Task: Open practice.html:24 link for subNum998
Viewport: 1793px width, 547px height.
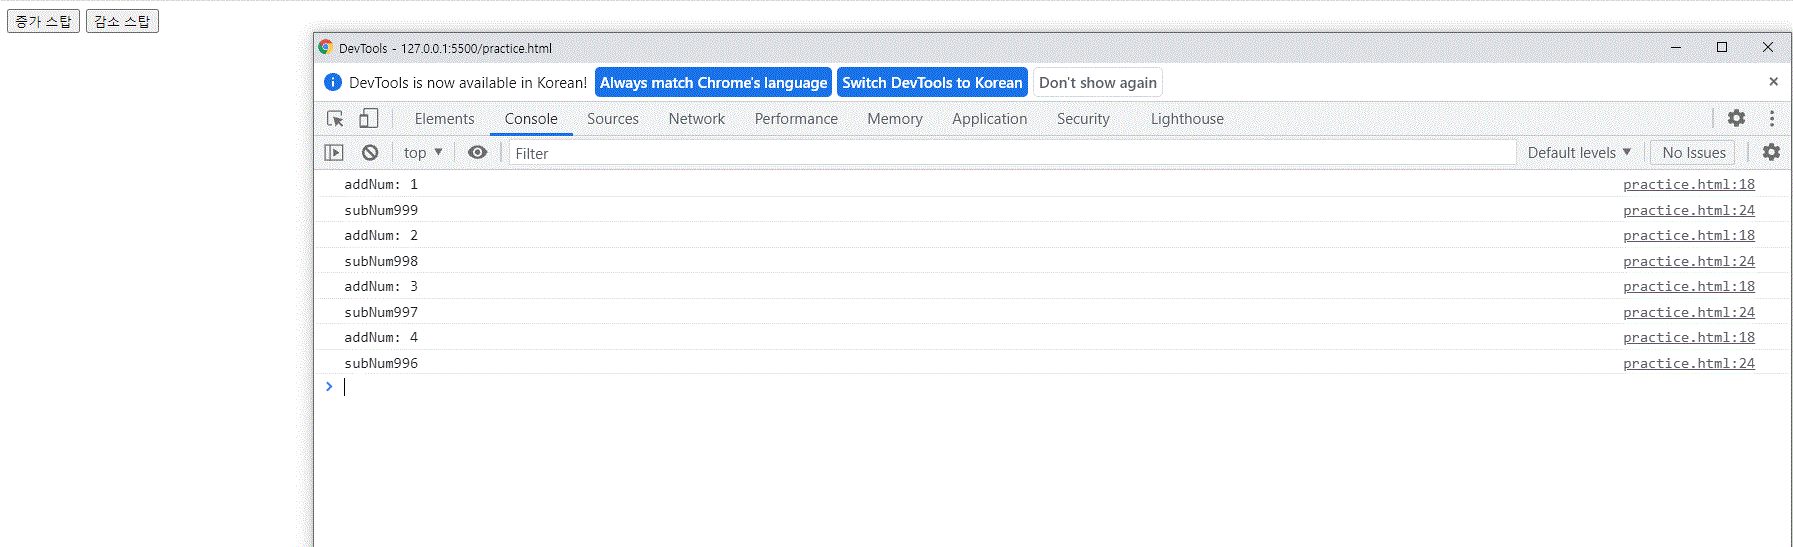Action: coord(1689,261)
